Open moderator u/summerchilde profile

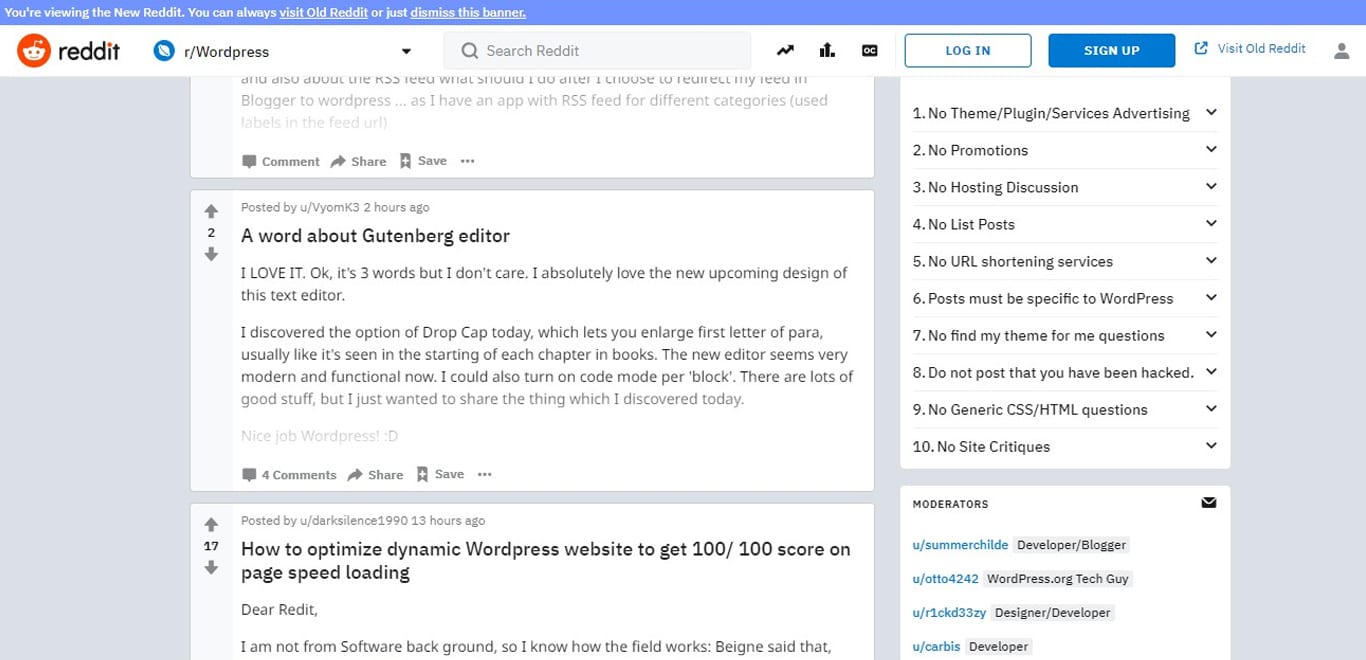point(960,545)
